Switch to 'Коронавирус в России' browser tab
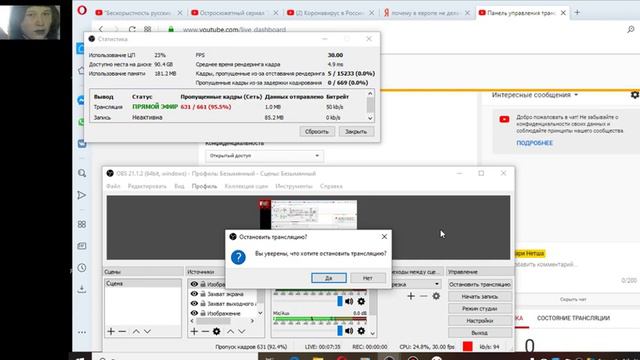The height and width of the screenshot is (360, 640). (x=330, y=13)
